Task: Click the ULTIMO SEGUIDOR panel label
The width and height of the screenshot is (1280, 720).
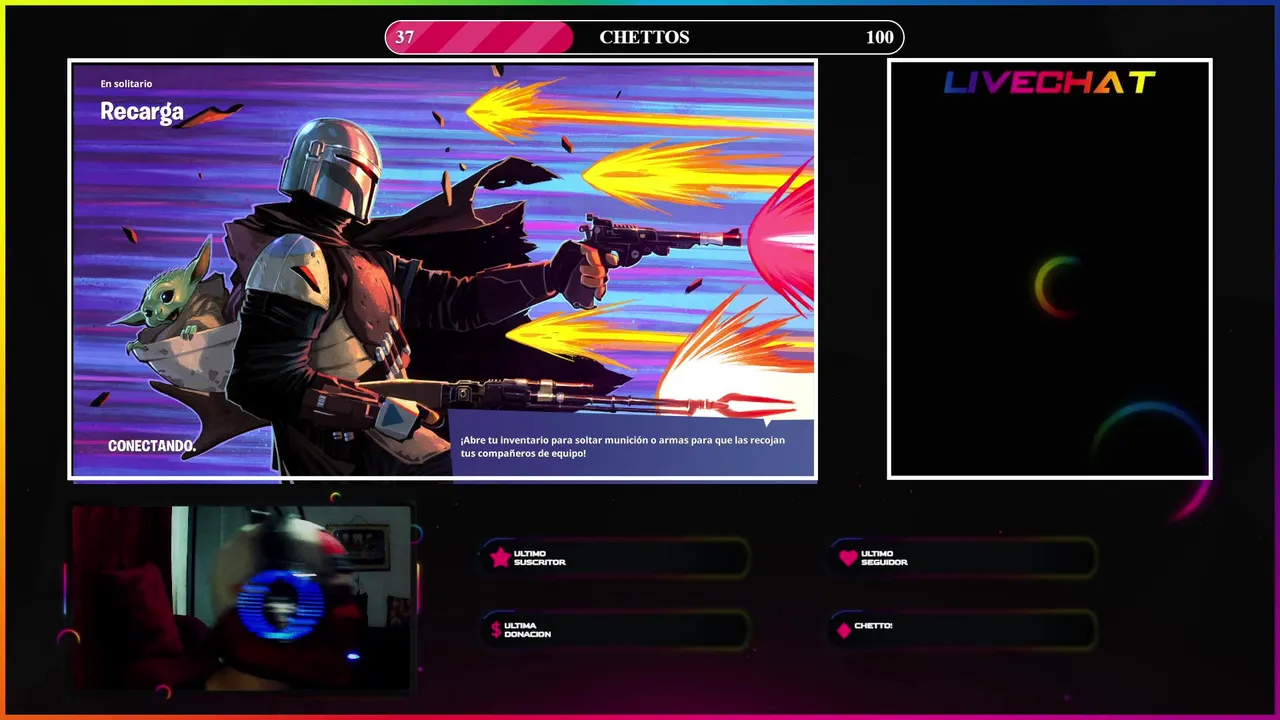Action: point(884,558)
